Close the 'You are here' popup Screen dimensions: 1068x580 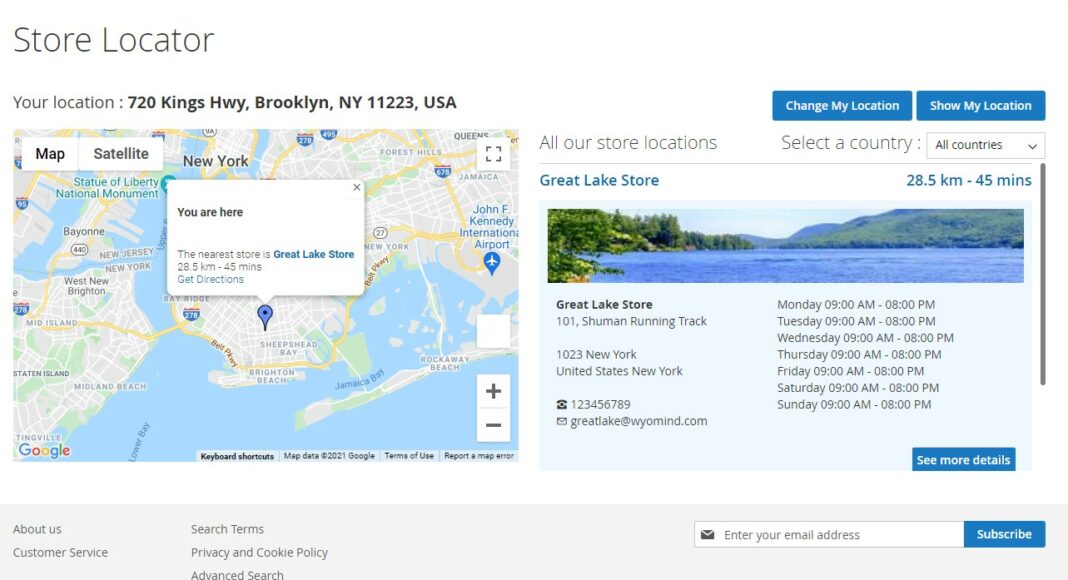click(357, 187)
